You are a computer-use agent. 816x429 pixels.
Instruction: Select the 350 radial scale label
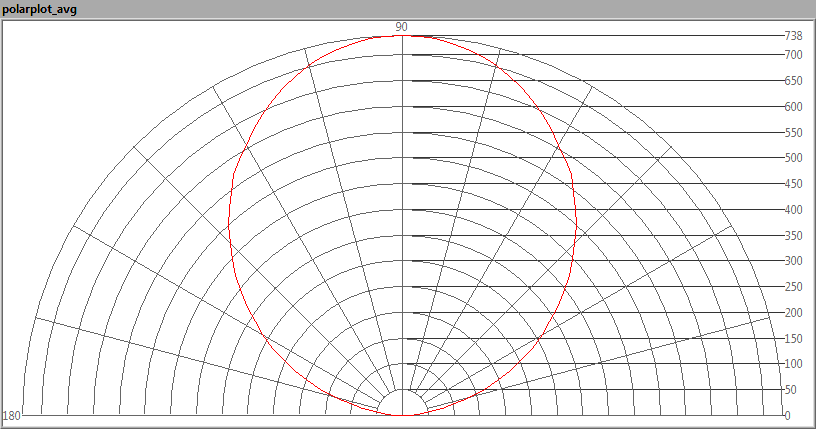[793, 236]
